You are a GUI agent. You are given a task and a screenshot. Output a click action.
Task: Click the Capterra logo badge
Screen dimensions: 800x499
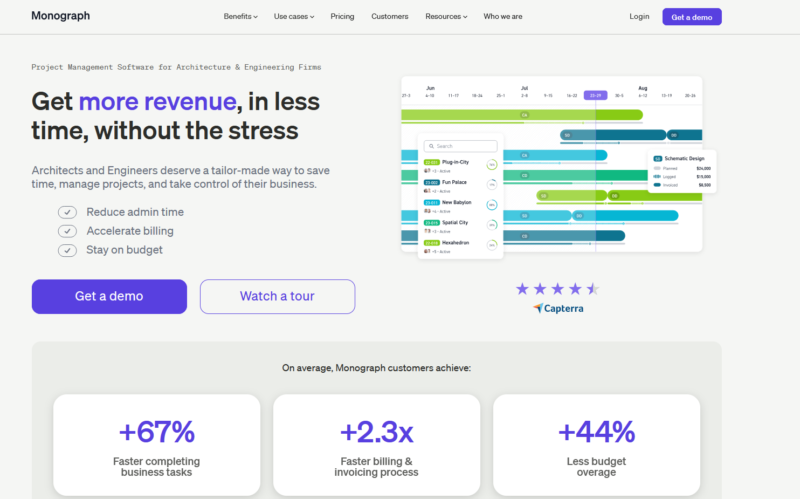pos(558,309)
